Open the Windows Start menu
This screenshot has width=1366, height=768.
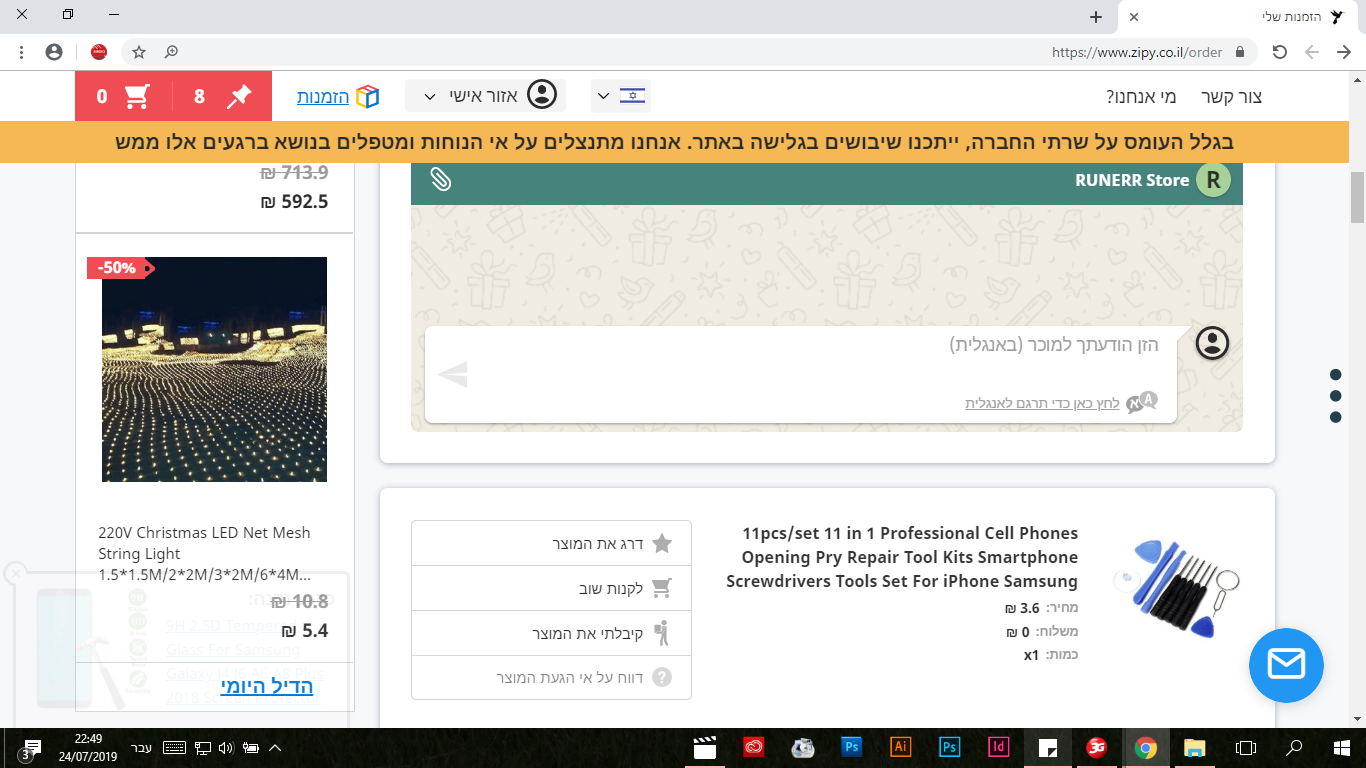coord(1341,747)
